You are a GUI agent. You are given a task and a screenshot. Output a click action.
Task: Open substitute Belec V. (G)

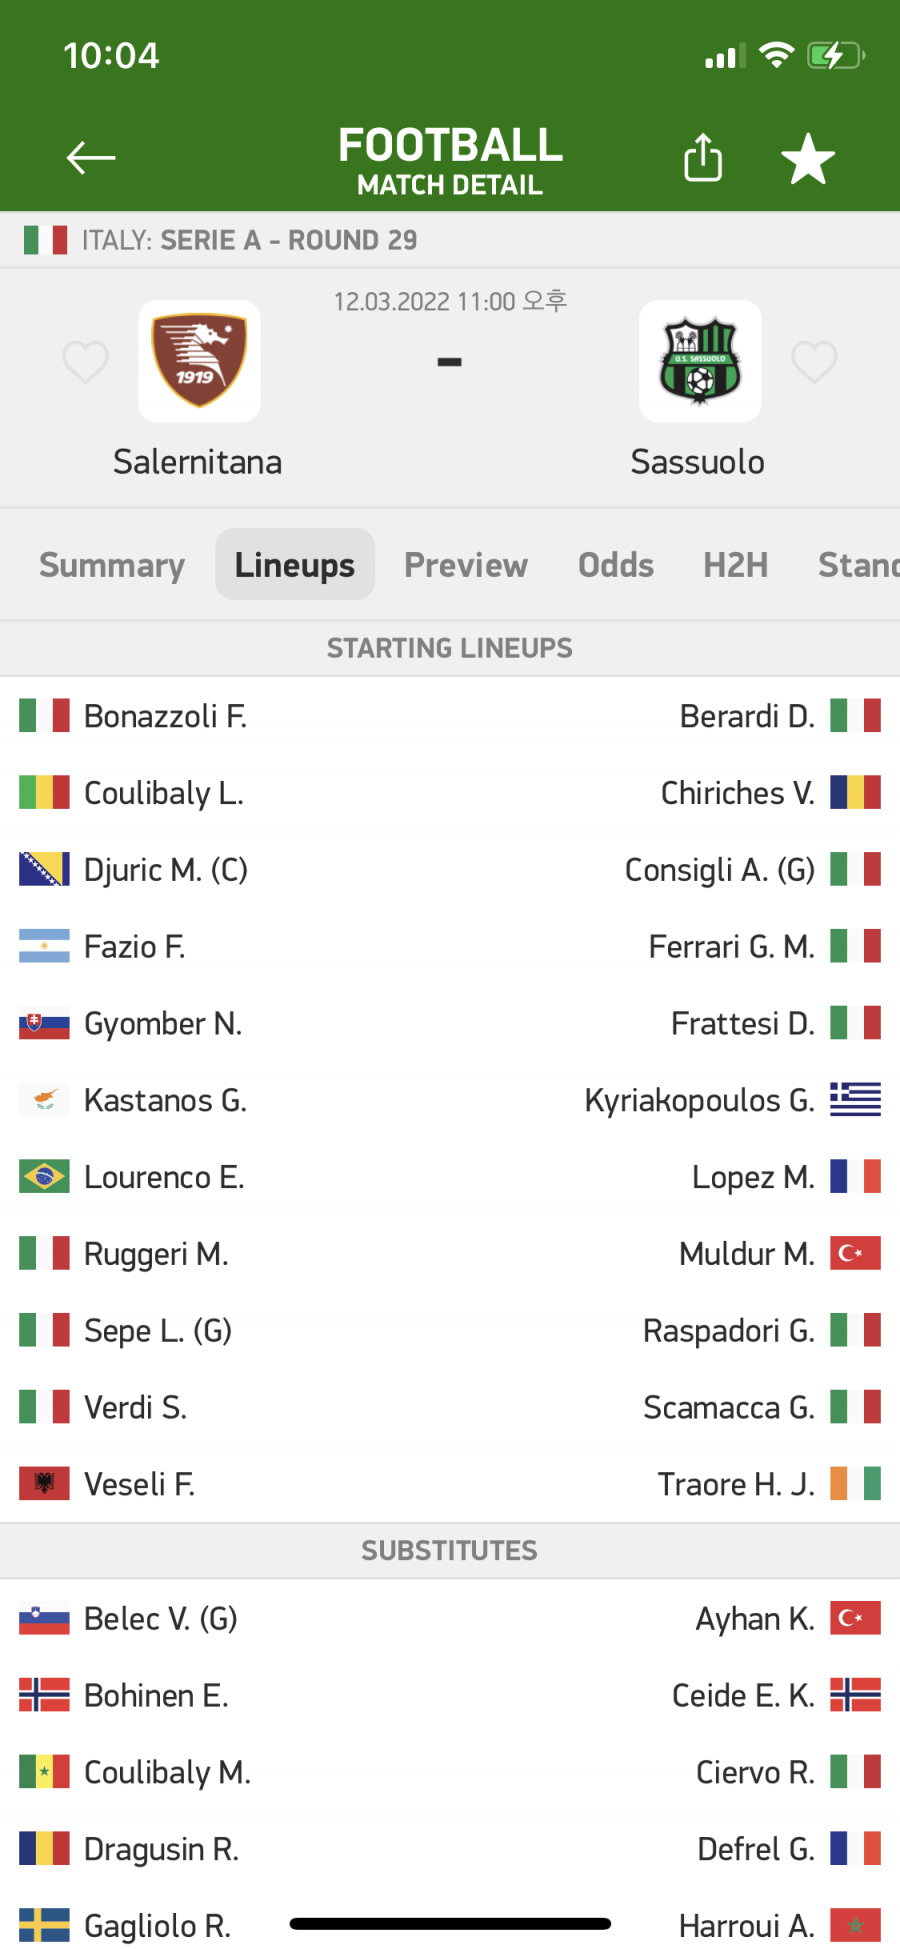coord(161,1619)
